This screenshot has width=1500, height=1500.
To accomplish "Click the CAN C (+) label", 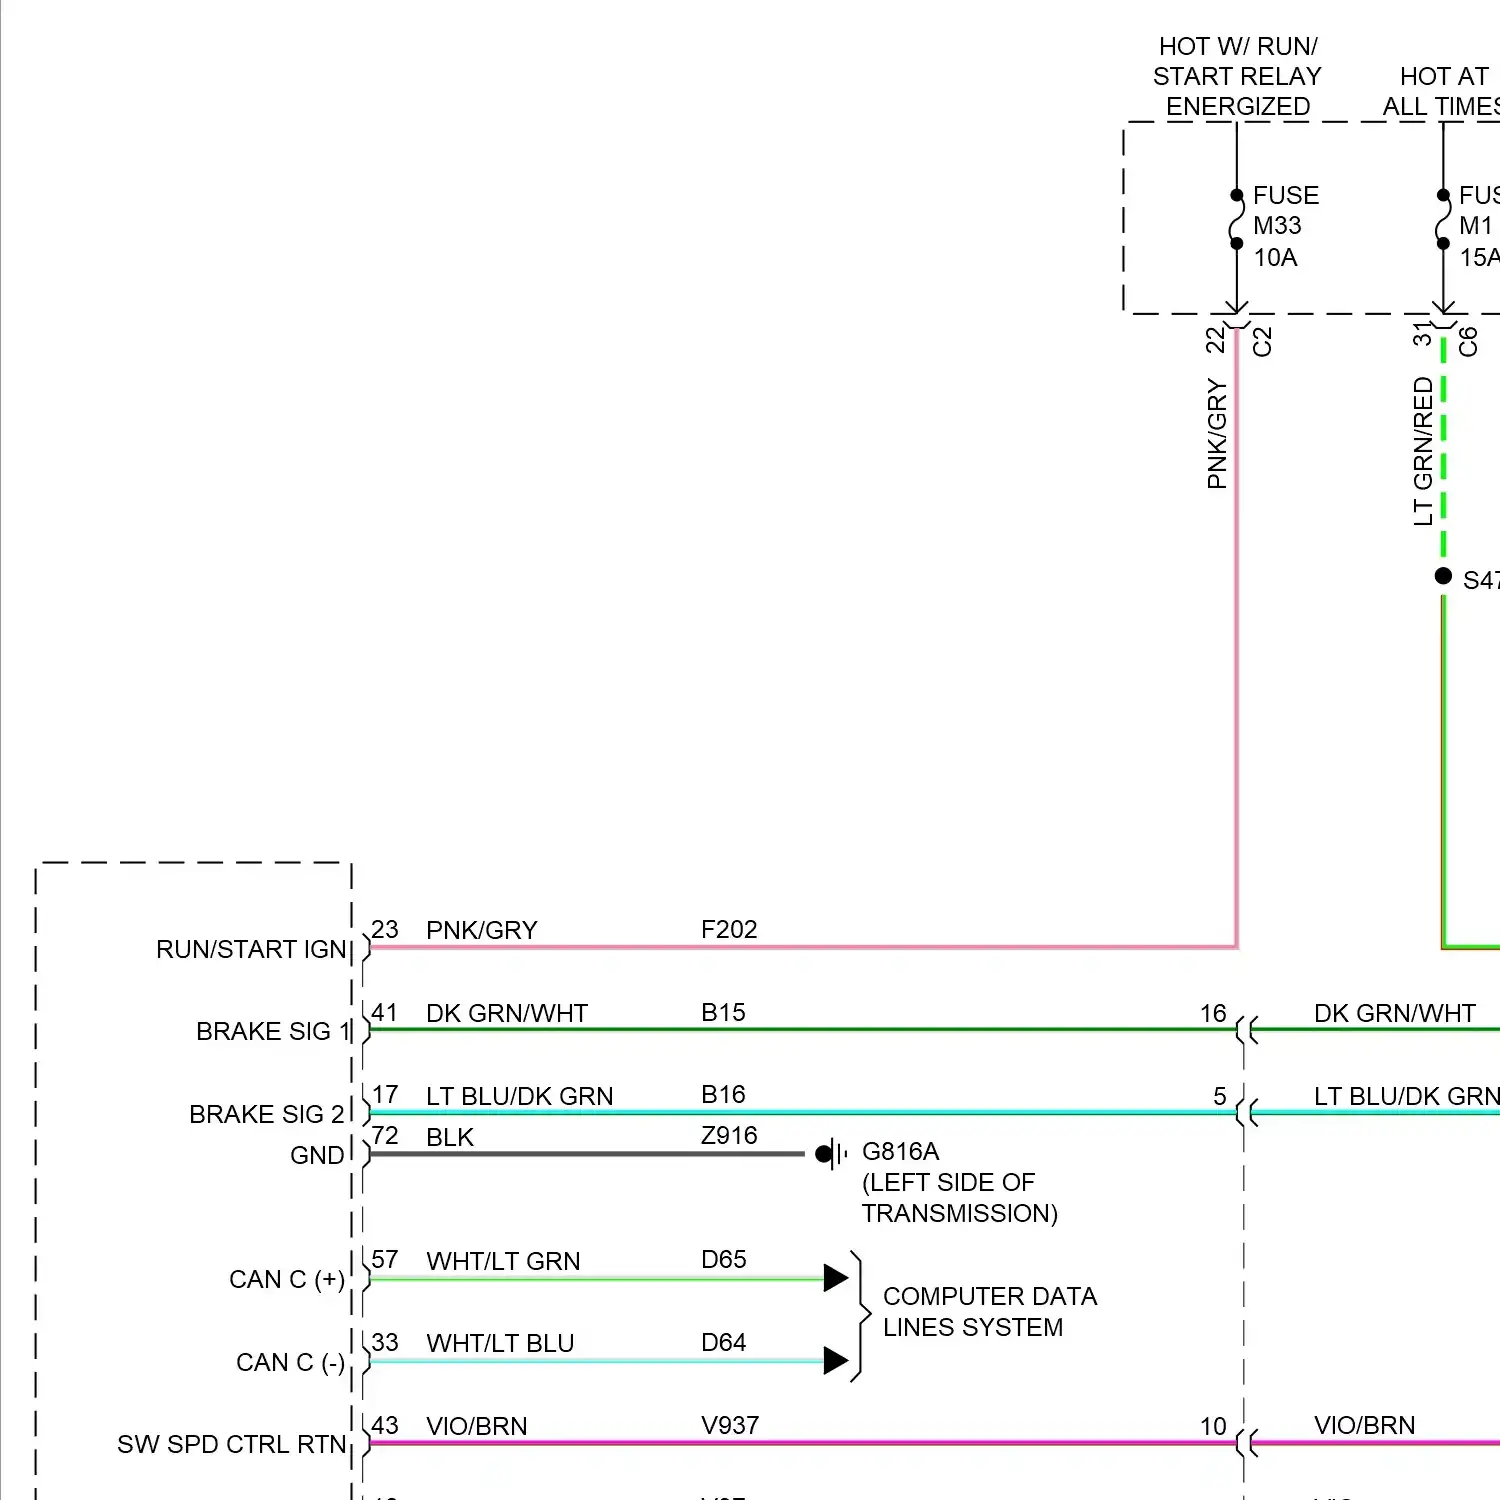I will click(287, 1279).
